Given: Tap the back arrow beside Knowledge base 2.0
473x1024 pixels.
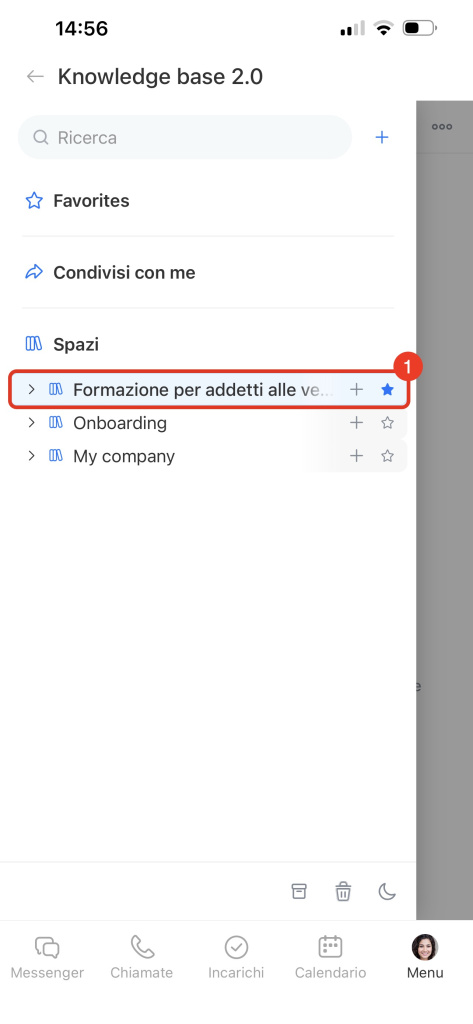Looking at the screenshot, I should click(x=35, y=77).
